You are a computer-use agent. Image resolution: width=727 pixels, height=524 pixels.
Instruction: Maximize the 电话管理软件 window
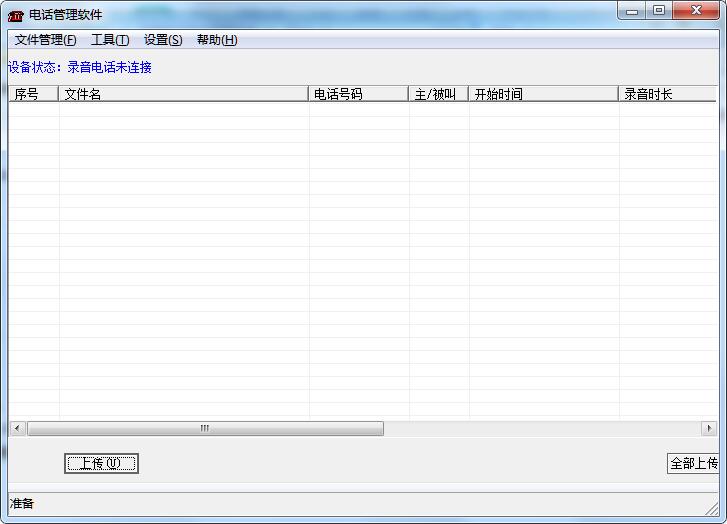click(x=658, y=11)
